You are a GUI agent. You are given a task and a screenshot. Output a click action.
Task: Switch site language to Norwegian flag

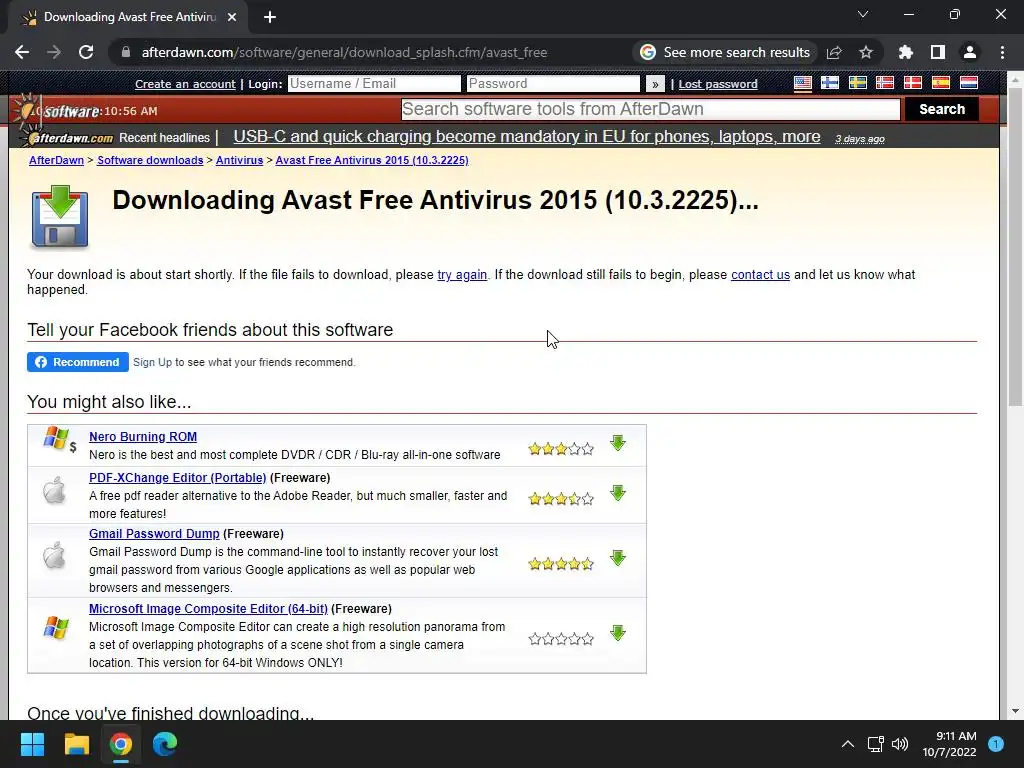[885, 83]
